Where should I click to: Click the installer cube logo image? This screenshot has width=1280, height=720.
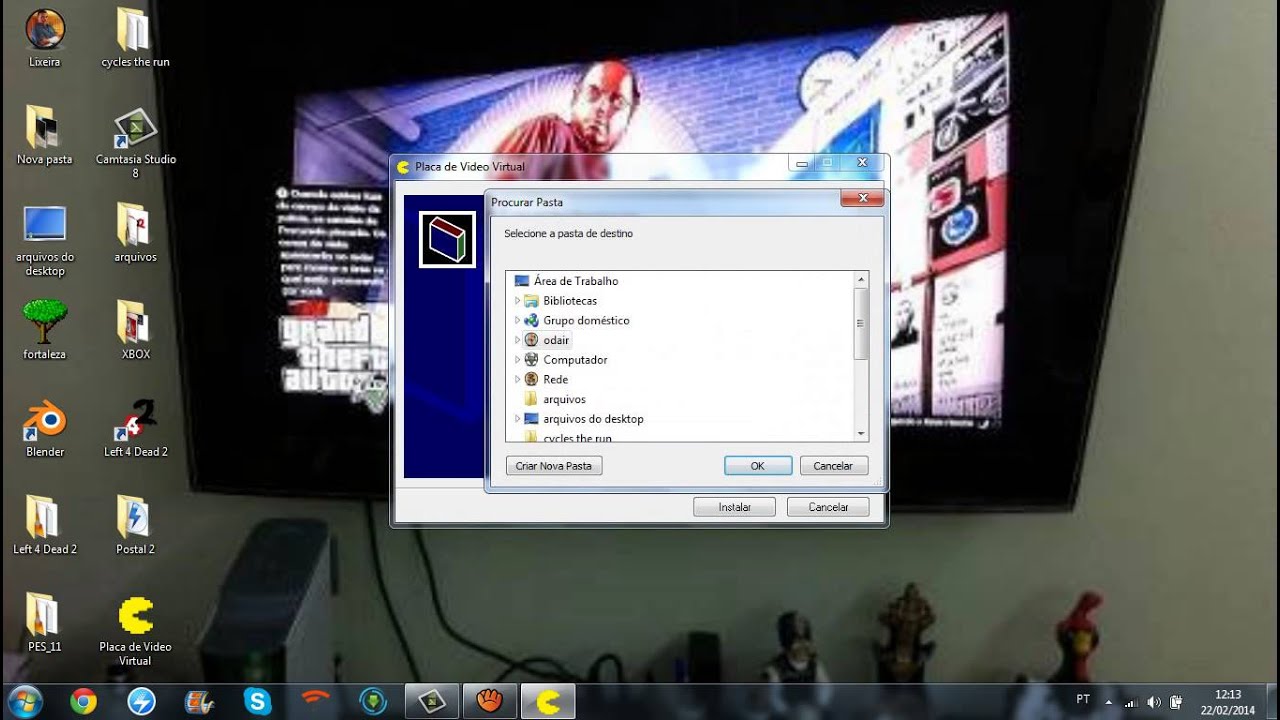[x=447, y=240]
